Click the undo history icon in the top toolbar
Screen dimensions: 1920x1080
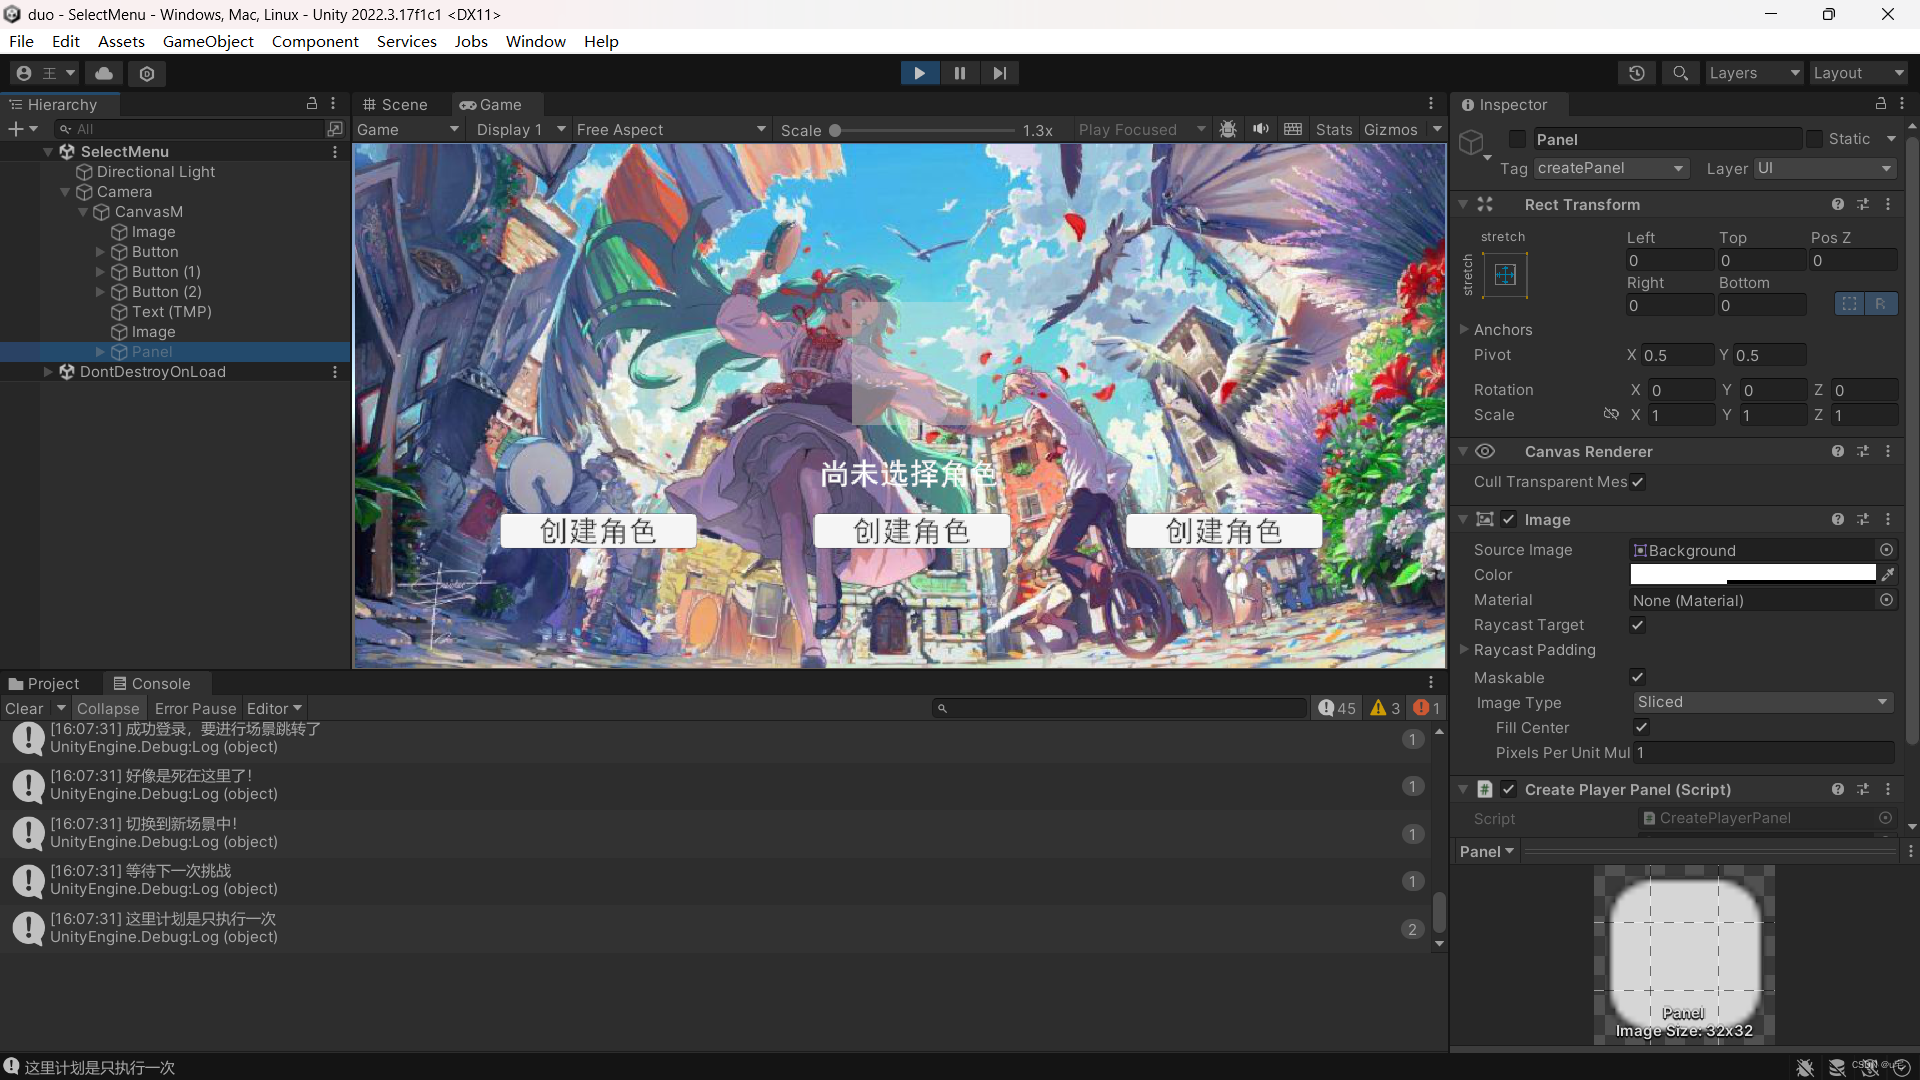tap(1637, 73)
